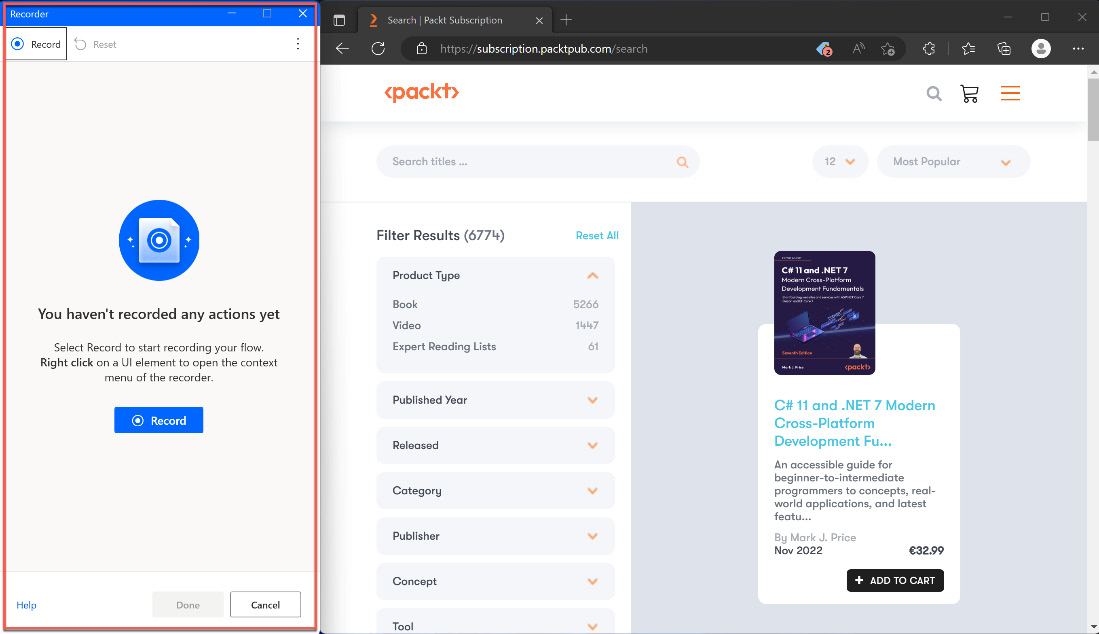Click the Record toggle in Recorder toolbar
The width and height of the screenshot is (1099, 634).
point(36,44)
